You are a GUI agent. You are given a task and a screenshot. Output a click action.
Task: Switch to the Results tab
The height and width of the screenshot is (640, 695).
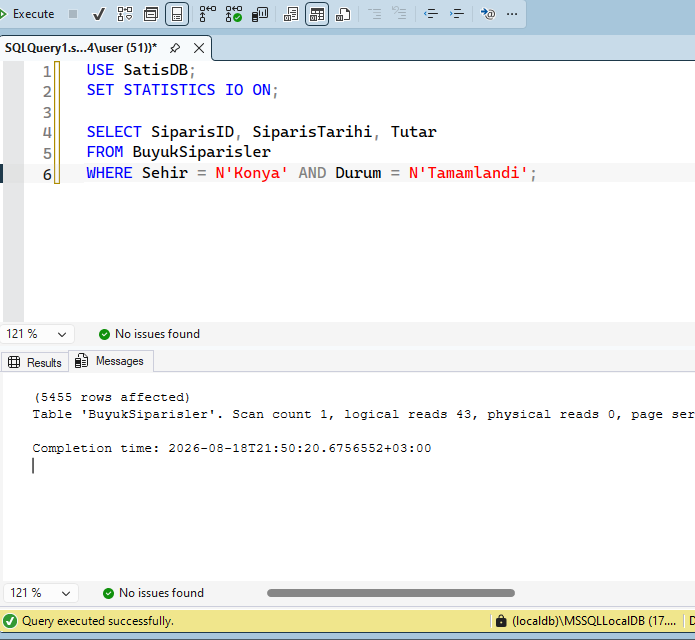coord(35,362)
